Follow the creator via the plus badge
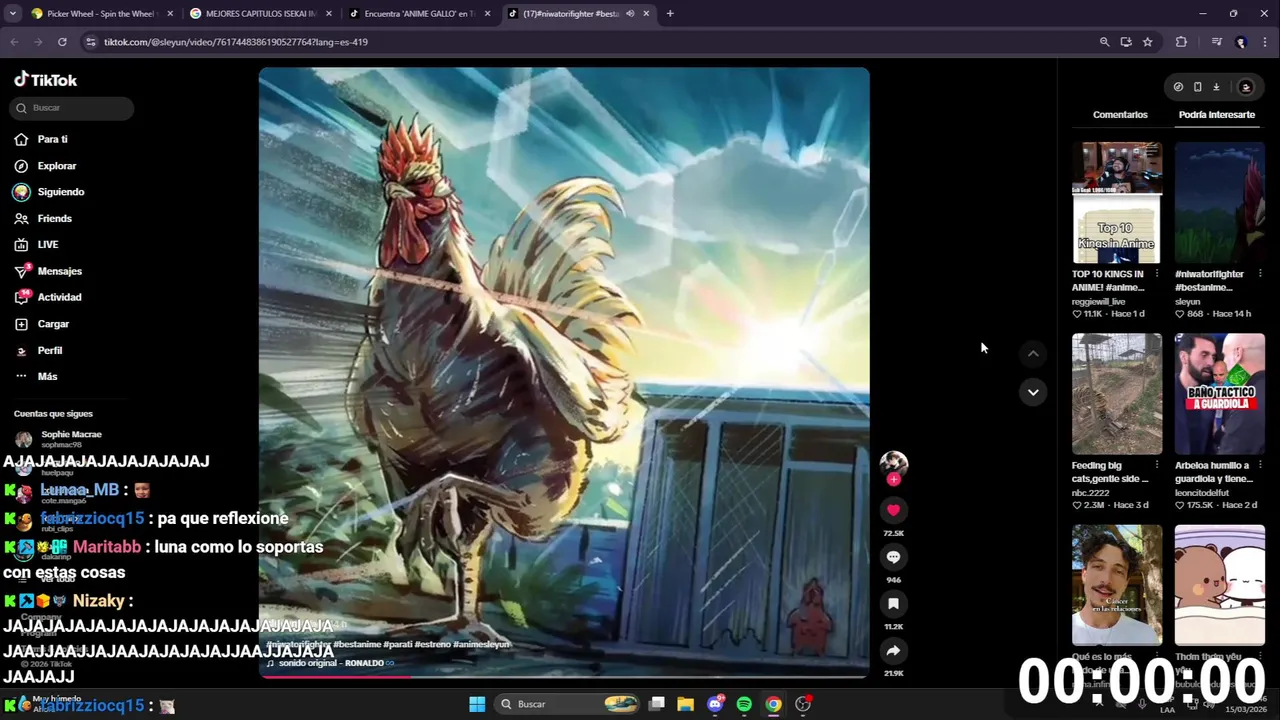Screen dimensions: 1280x720 coord(894,479)
